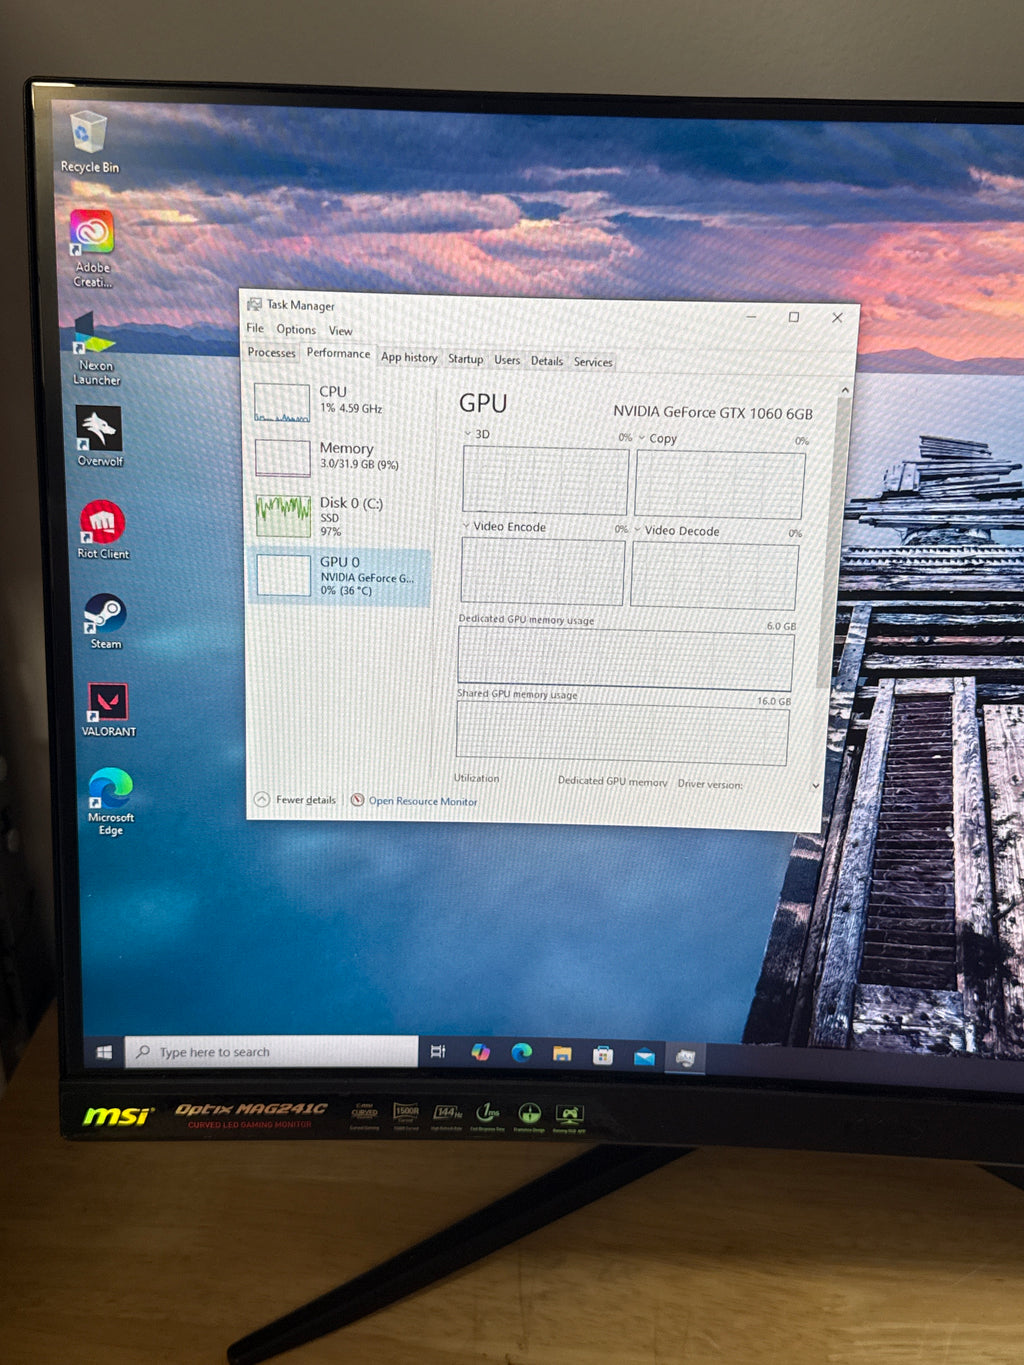Open Microsoft Edge desktop shortcut
This screenshot has width=1024, height=1365.
coord(110,801)
